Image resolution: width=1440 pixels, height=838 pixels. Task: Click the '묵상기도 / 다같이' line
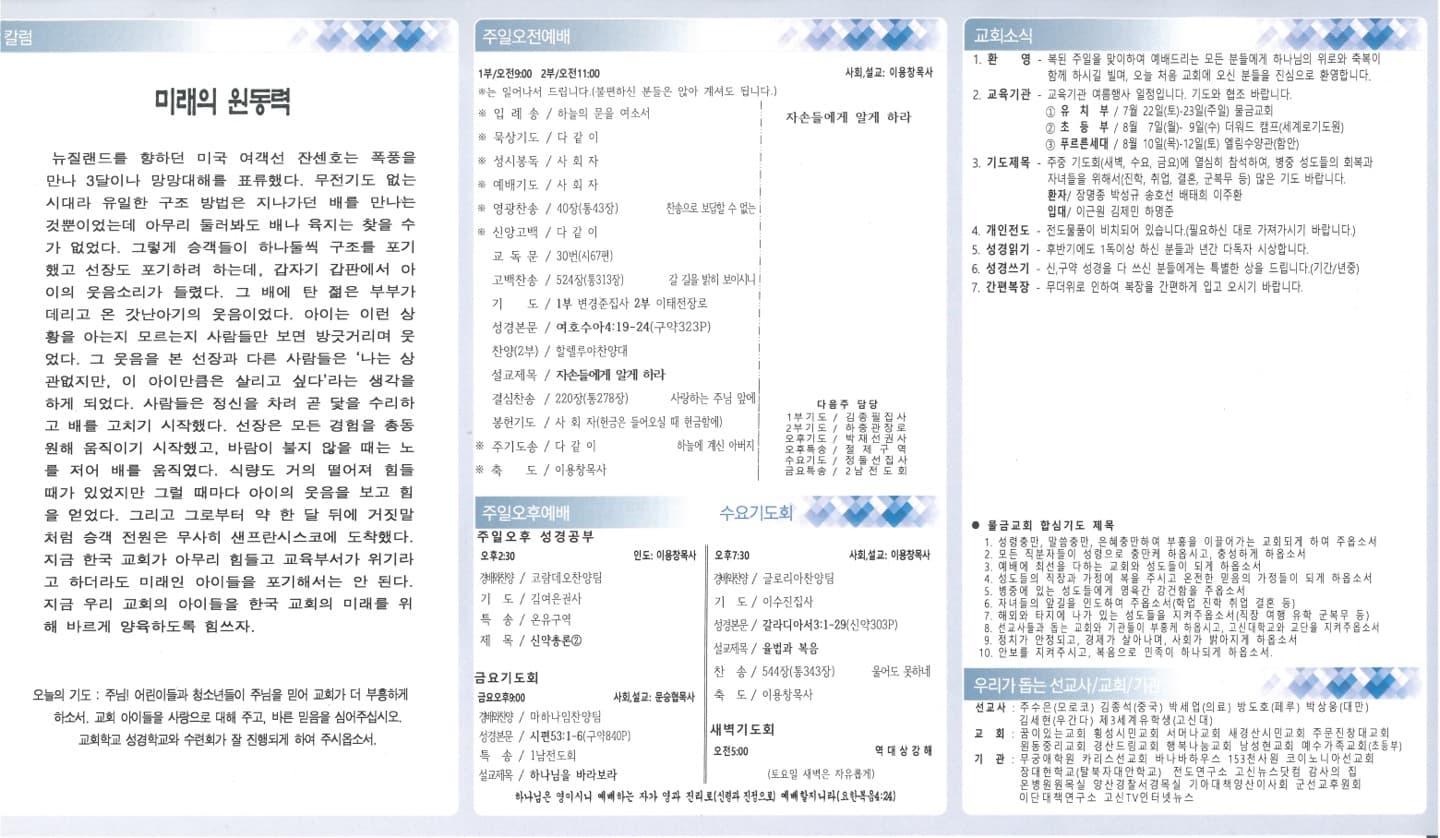pos(537,137)
